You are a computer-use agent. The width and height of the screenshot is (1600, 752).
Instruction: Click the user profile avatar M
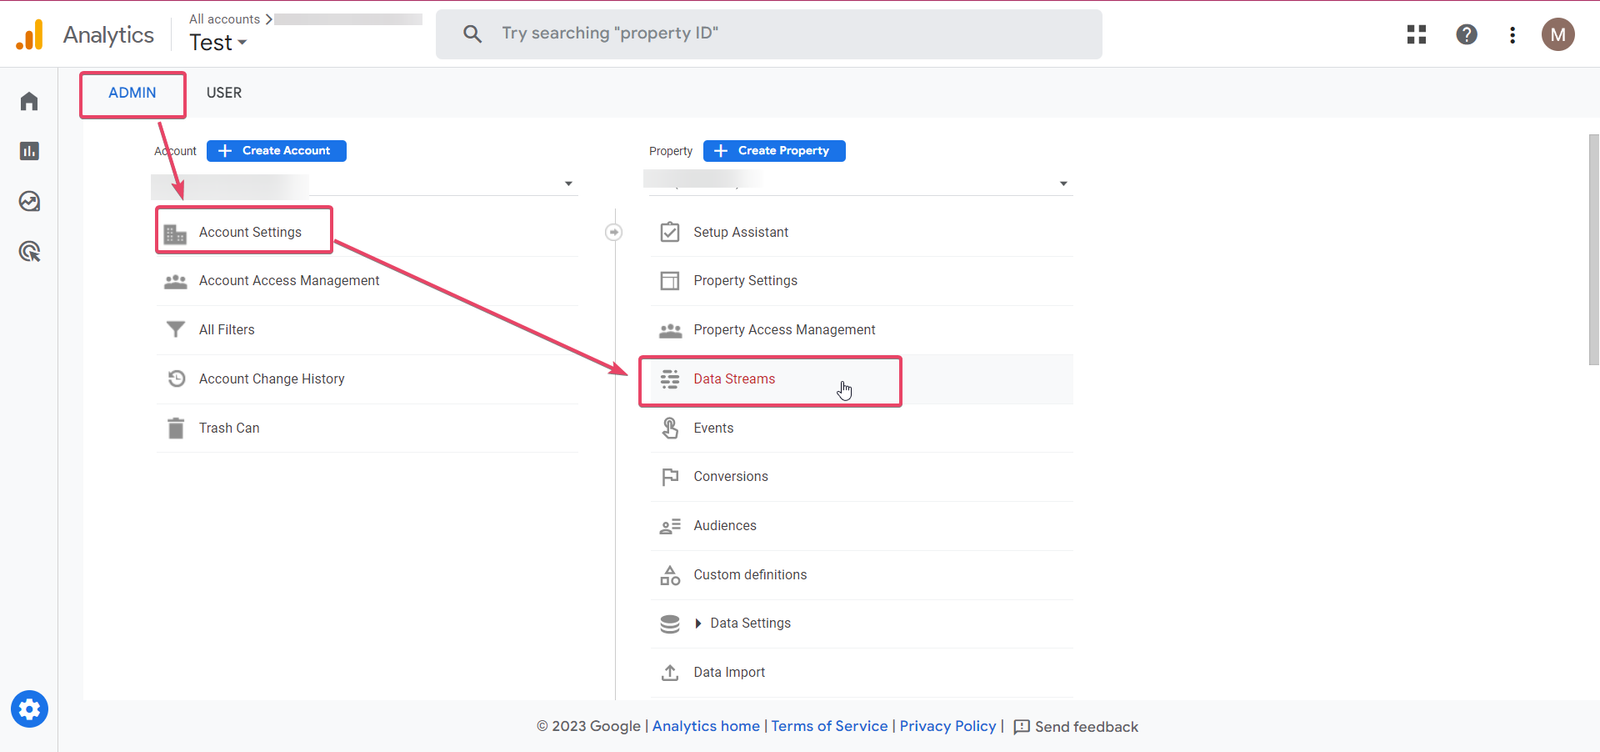click(1557, 35)
